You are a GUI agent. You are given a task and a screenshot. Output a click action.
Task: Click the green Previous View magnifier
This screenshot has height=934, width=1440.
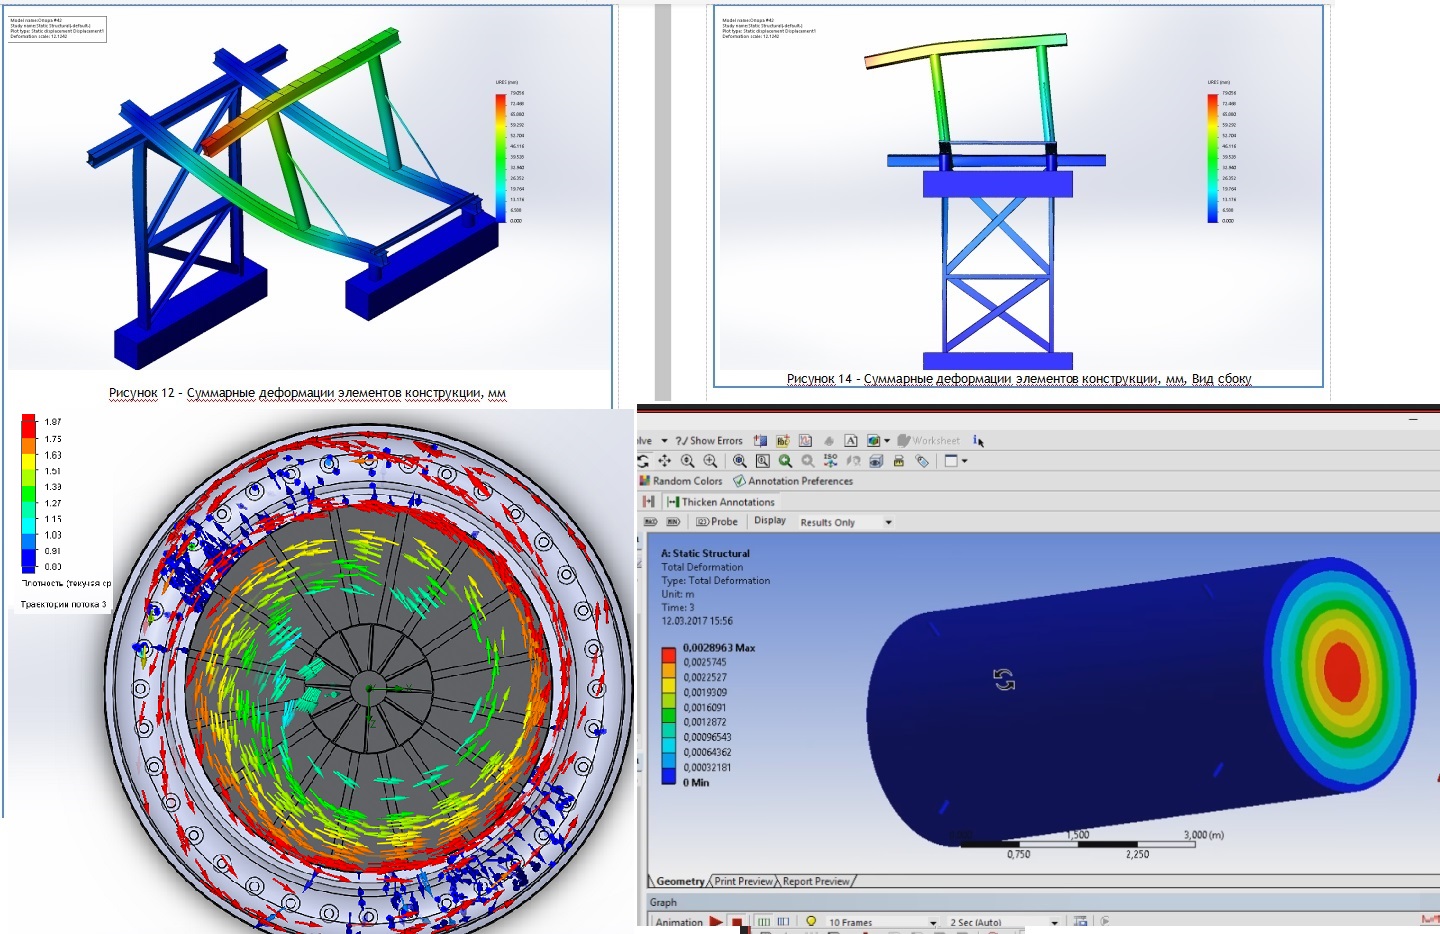pos(786,461)
